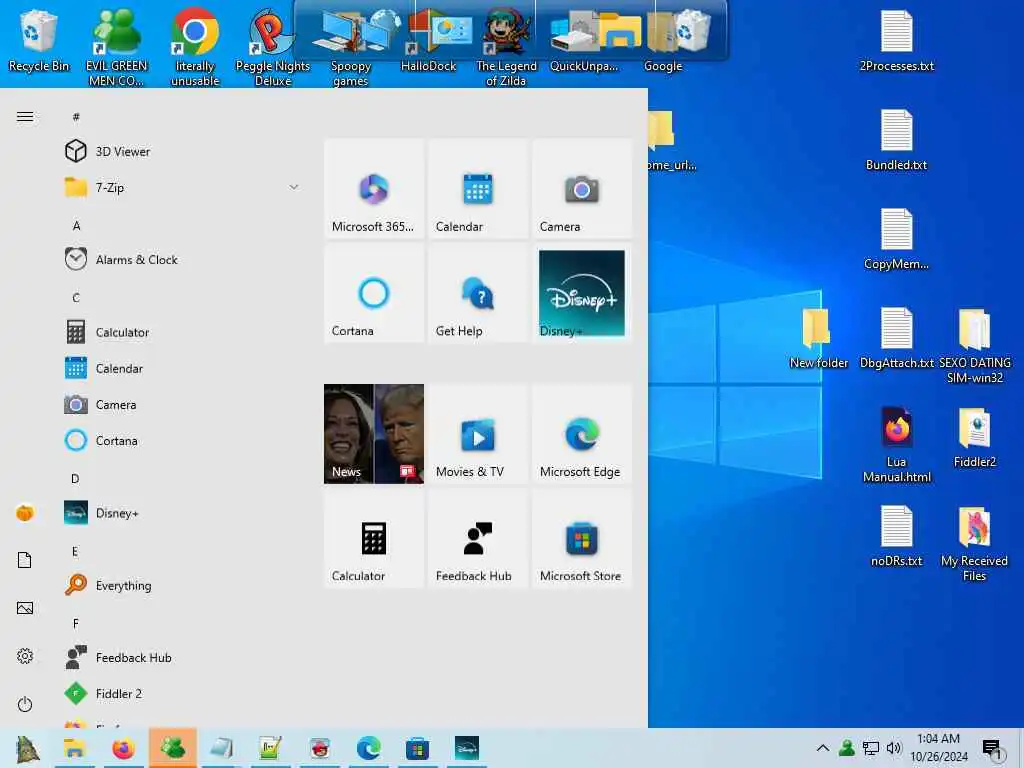The width and height of the screenshot is (1024, 768).
Task: Jump to the letter A section header
Action: [76, 226]
